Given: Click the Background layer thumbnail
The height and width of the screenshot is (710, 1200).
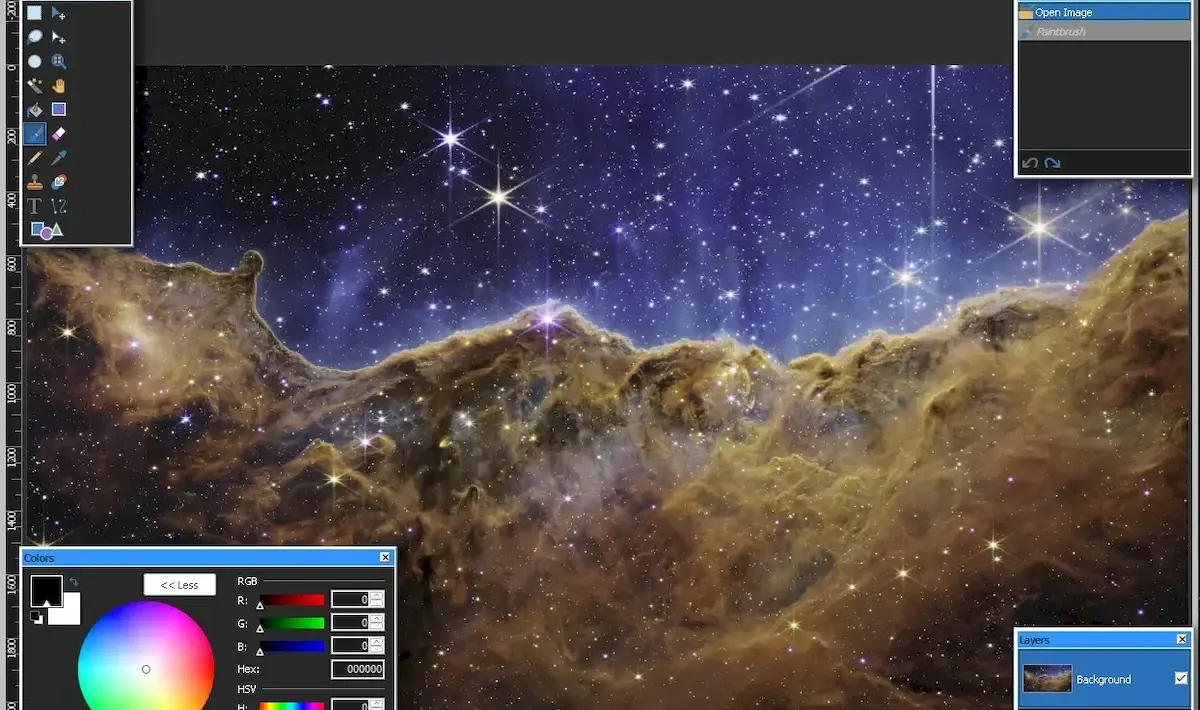Looking at the screenshot, I should pos(1047,679).
